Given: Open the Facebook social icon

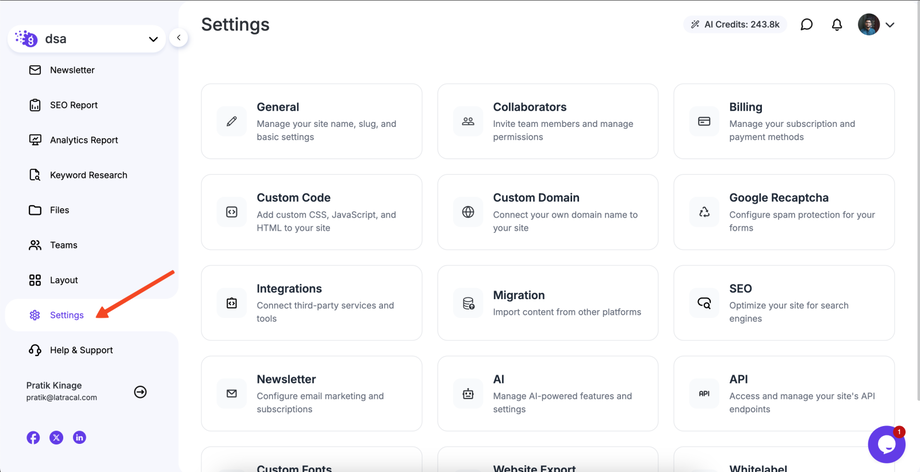Looking at the screenshot, I should point(33,437).
